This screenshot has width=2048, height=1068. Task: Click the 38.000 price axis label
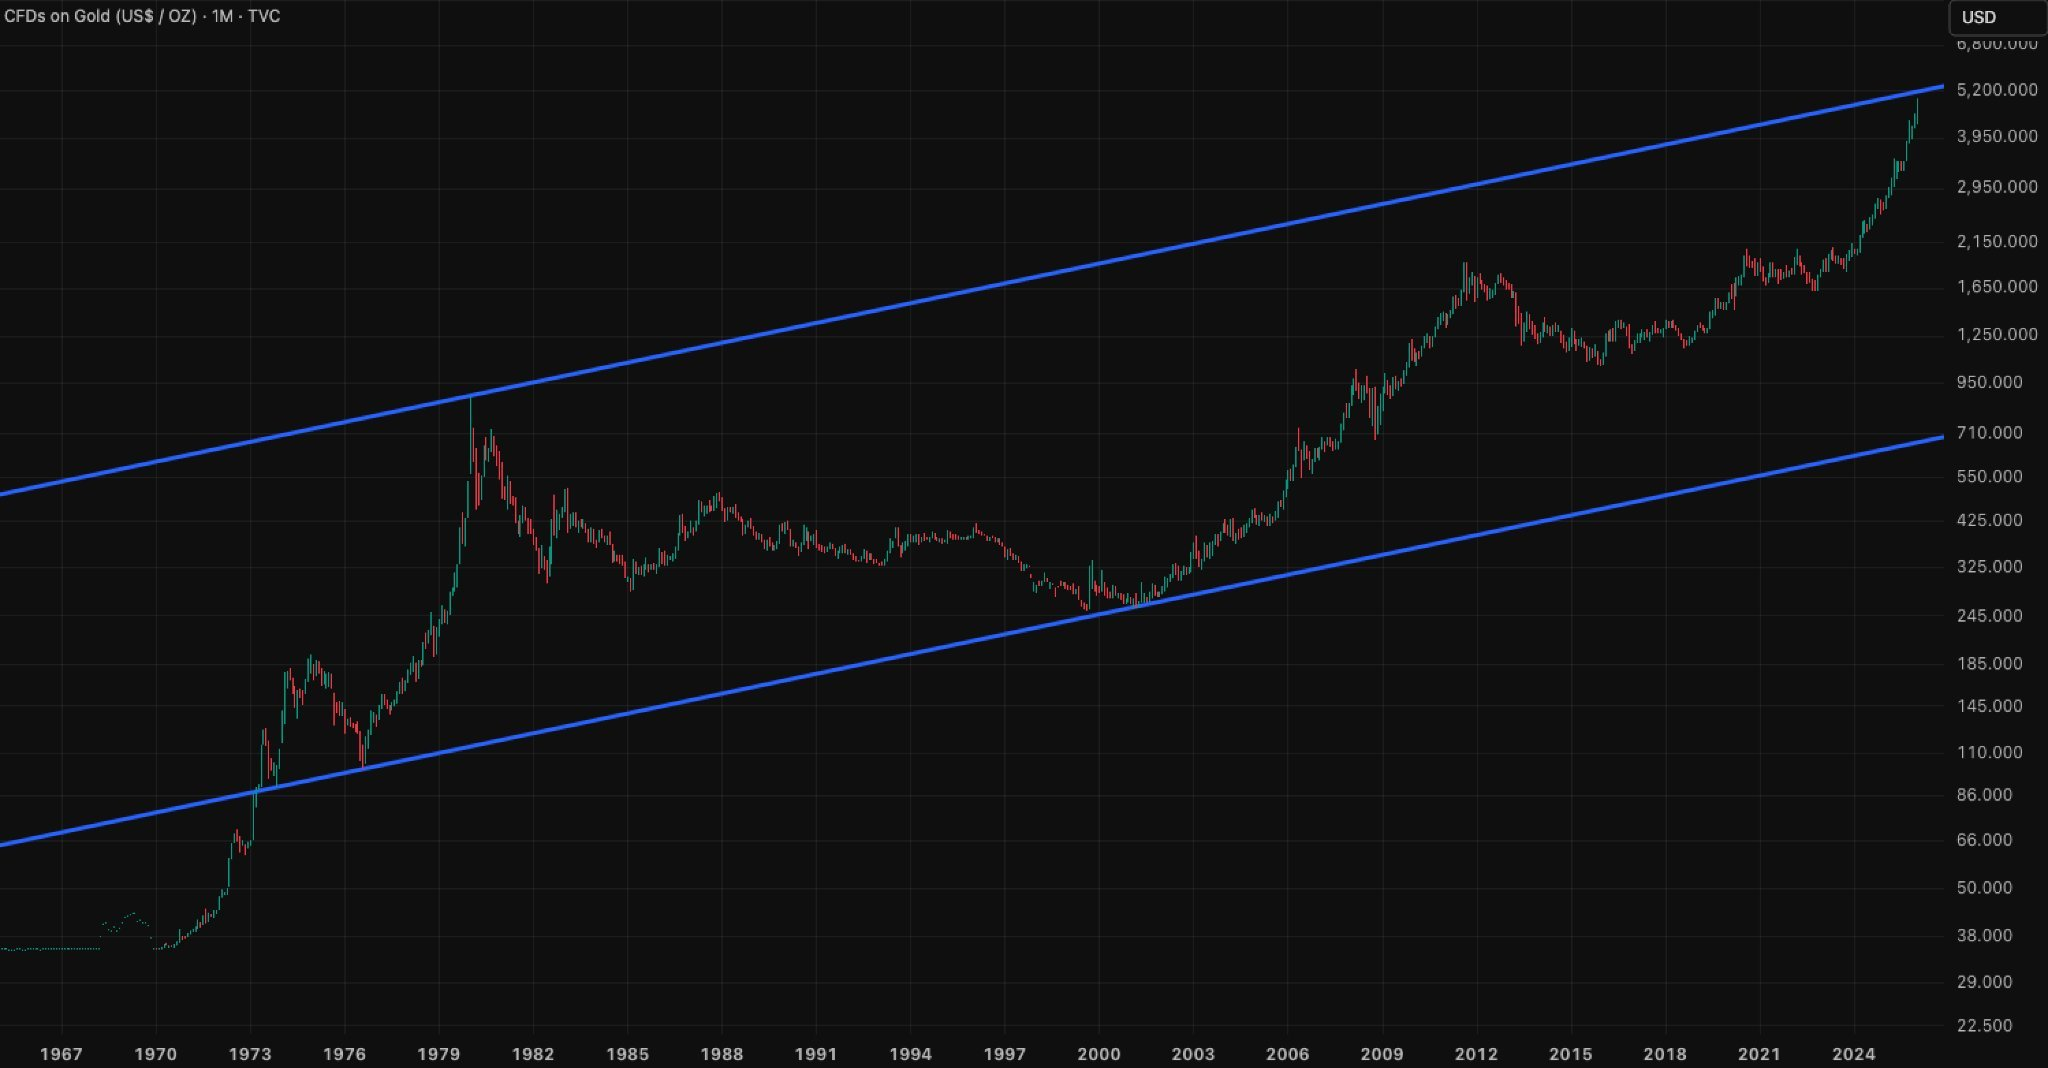2008,935
